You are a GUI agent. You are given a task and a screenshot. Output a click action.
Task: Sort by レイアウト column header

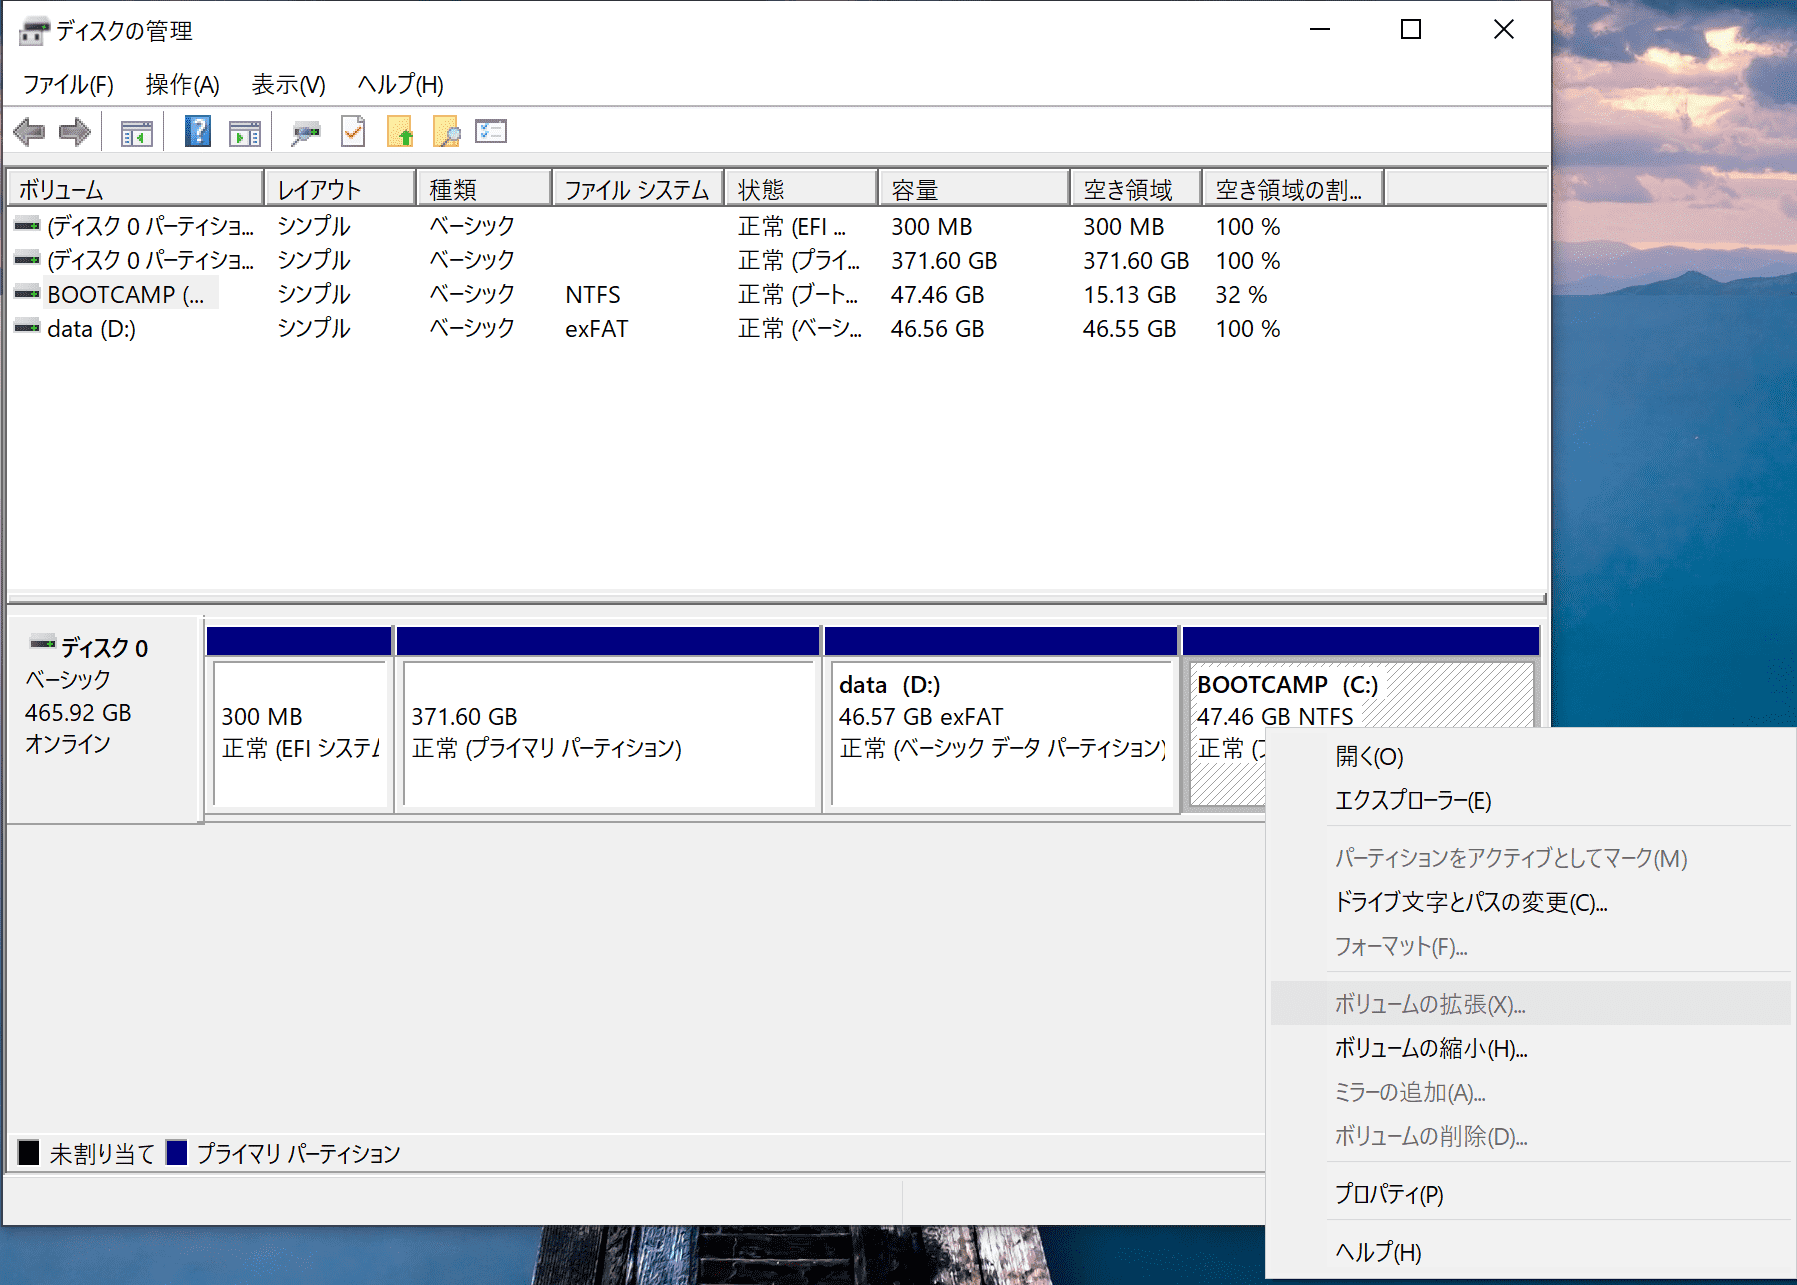pos(340,189)
